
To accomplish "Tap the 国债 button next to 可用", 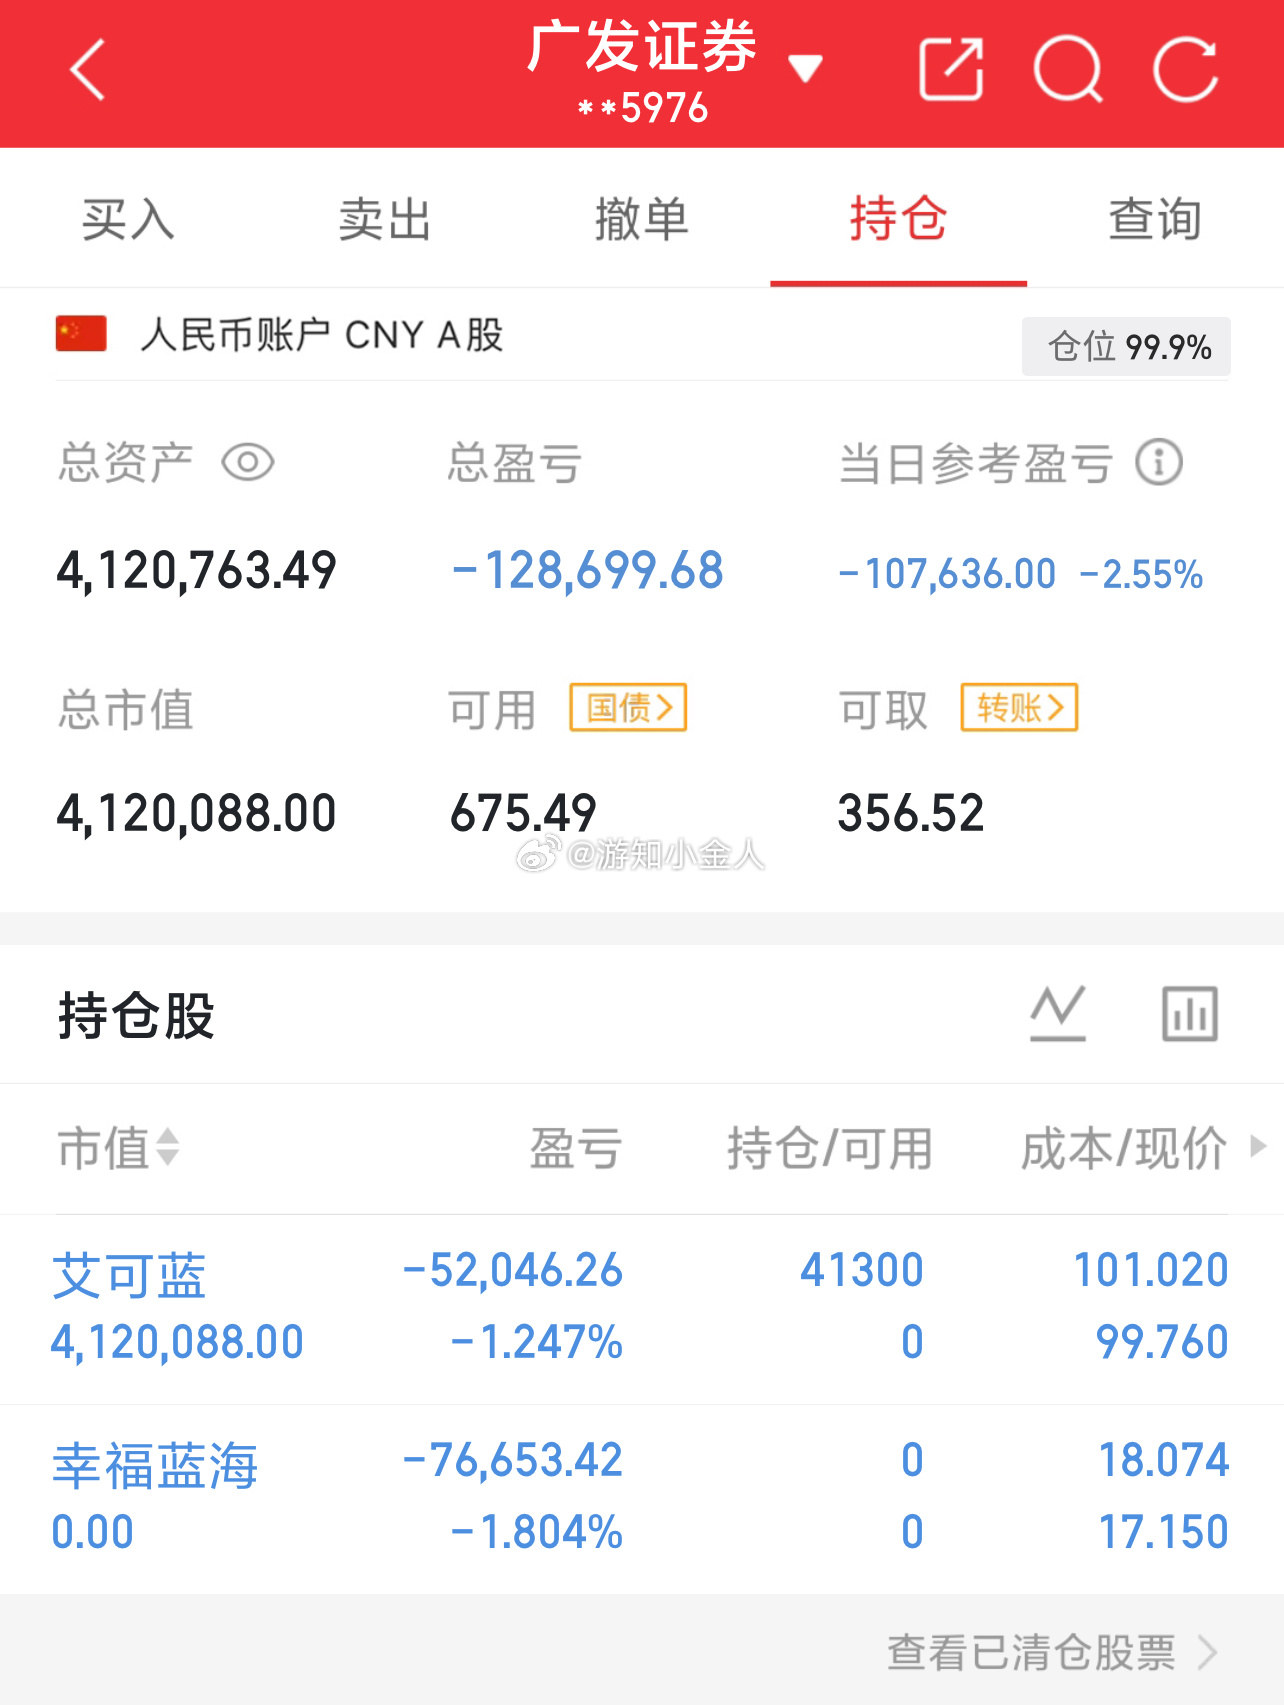I will point(628,708).
